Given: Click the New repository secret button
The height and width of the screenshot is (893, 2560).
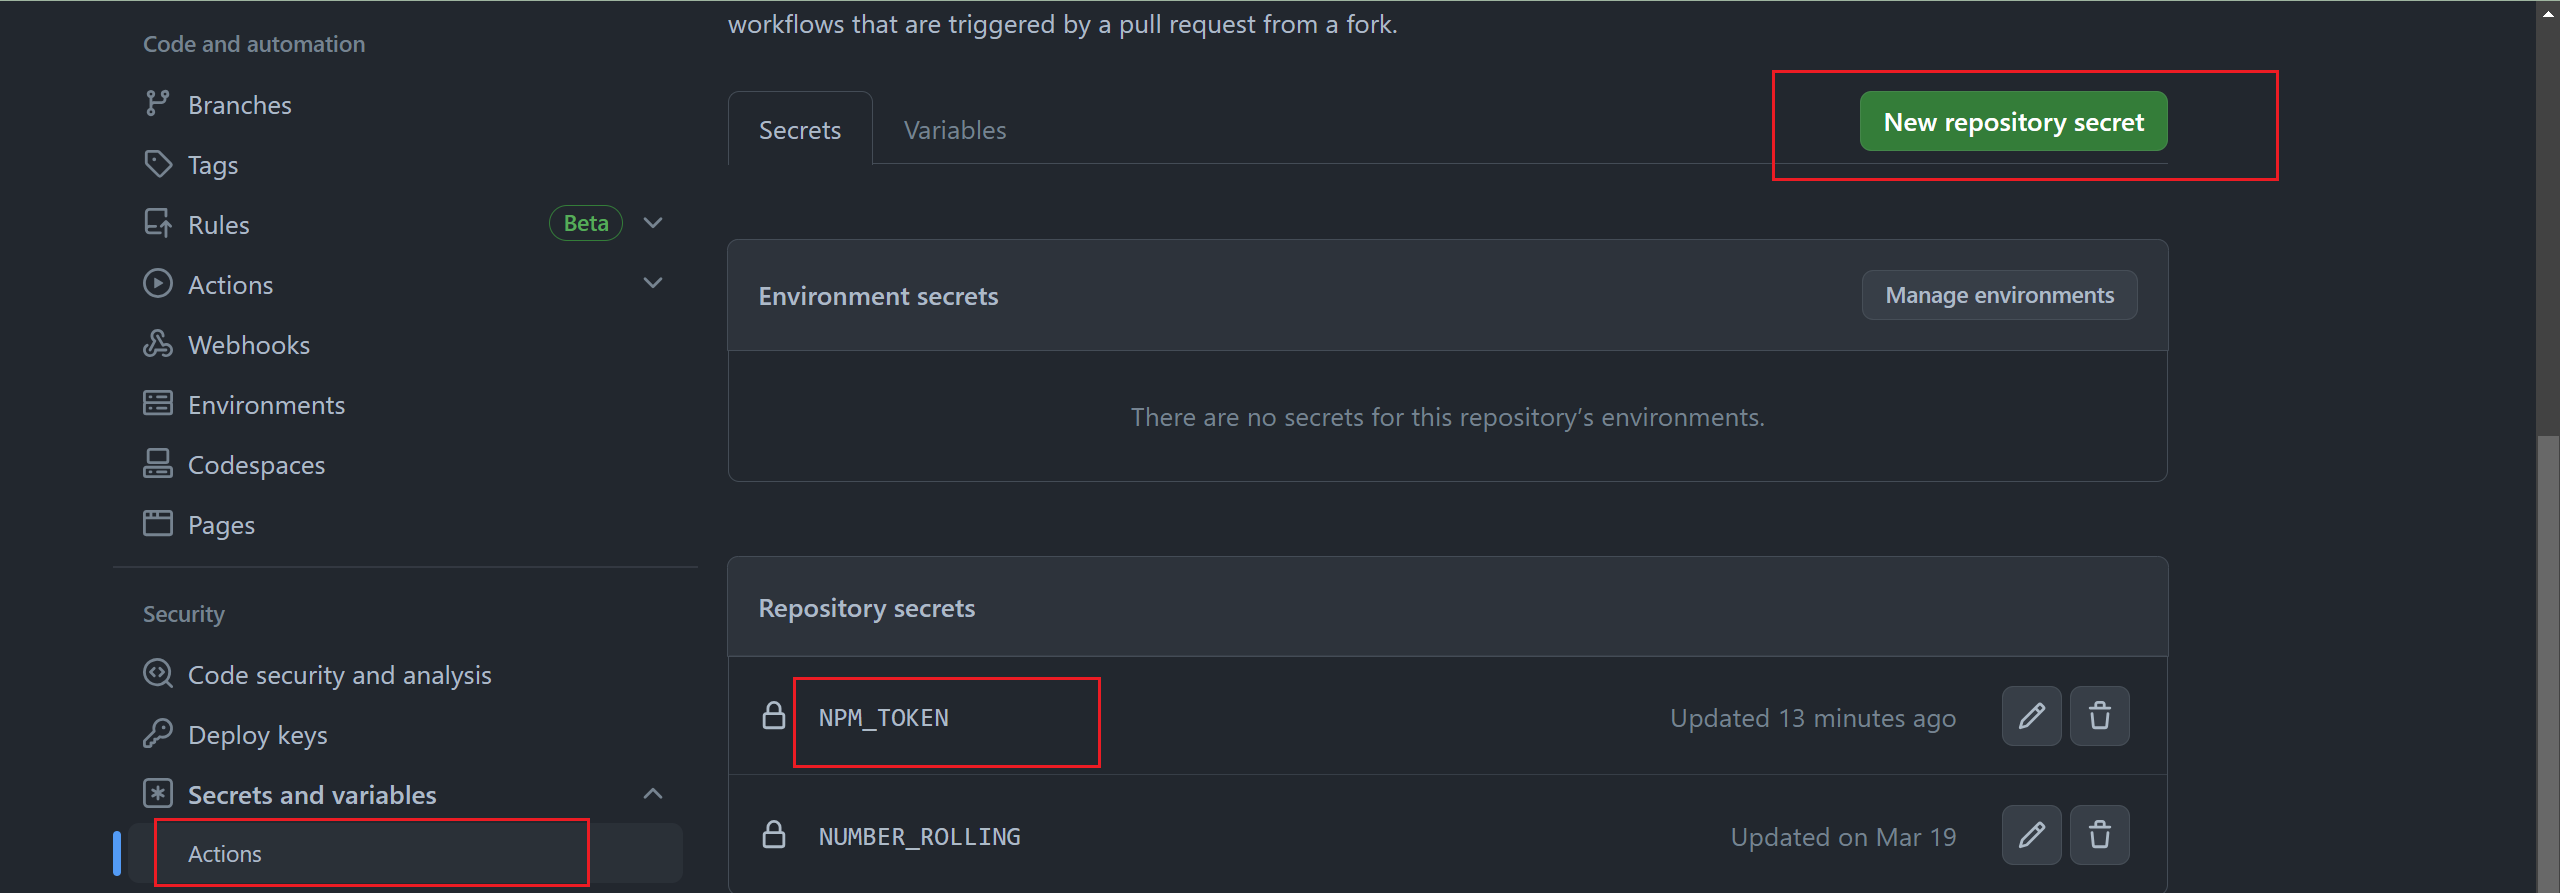Looking at the screenshot, I should pos(2013,120).
